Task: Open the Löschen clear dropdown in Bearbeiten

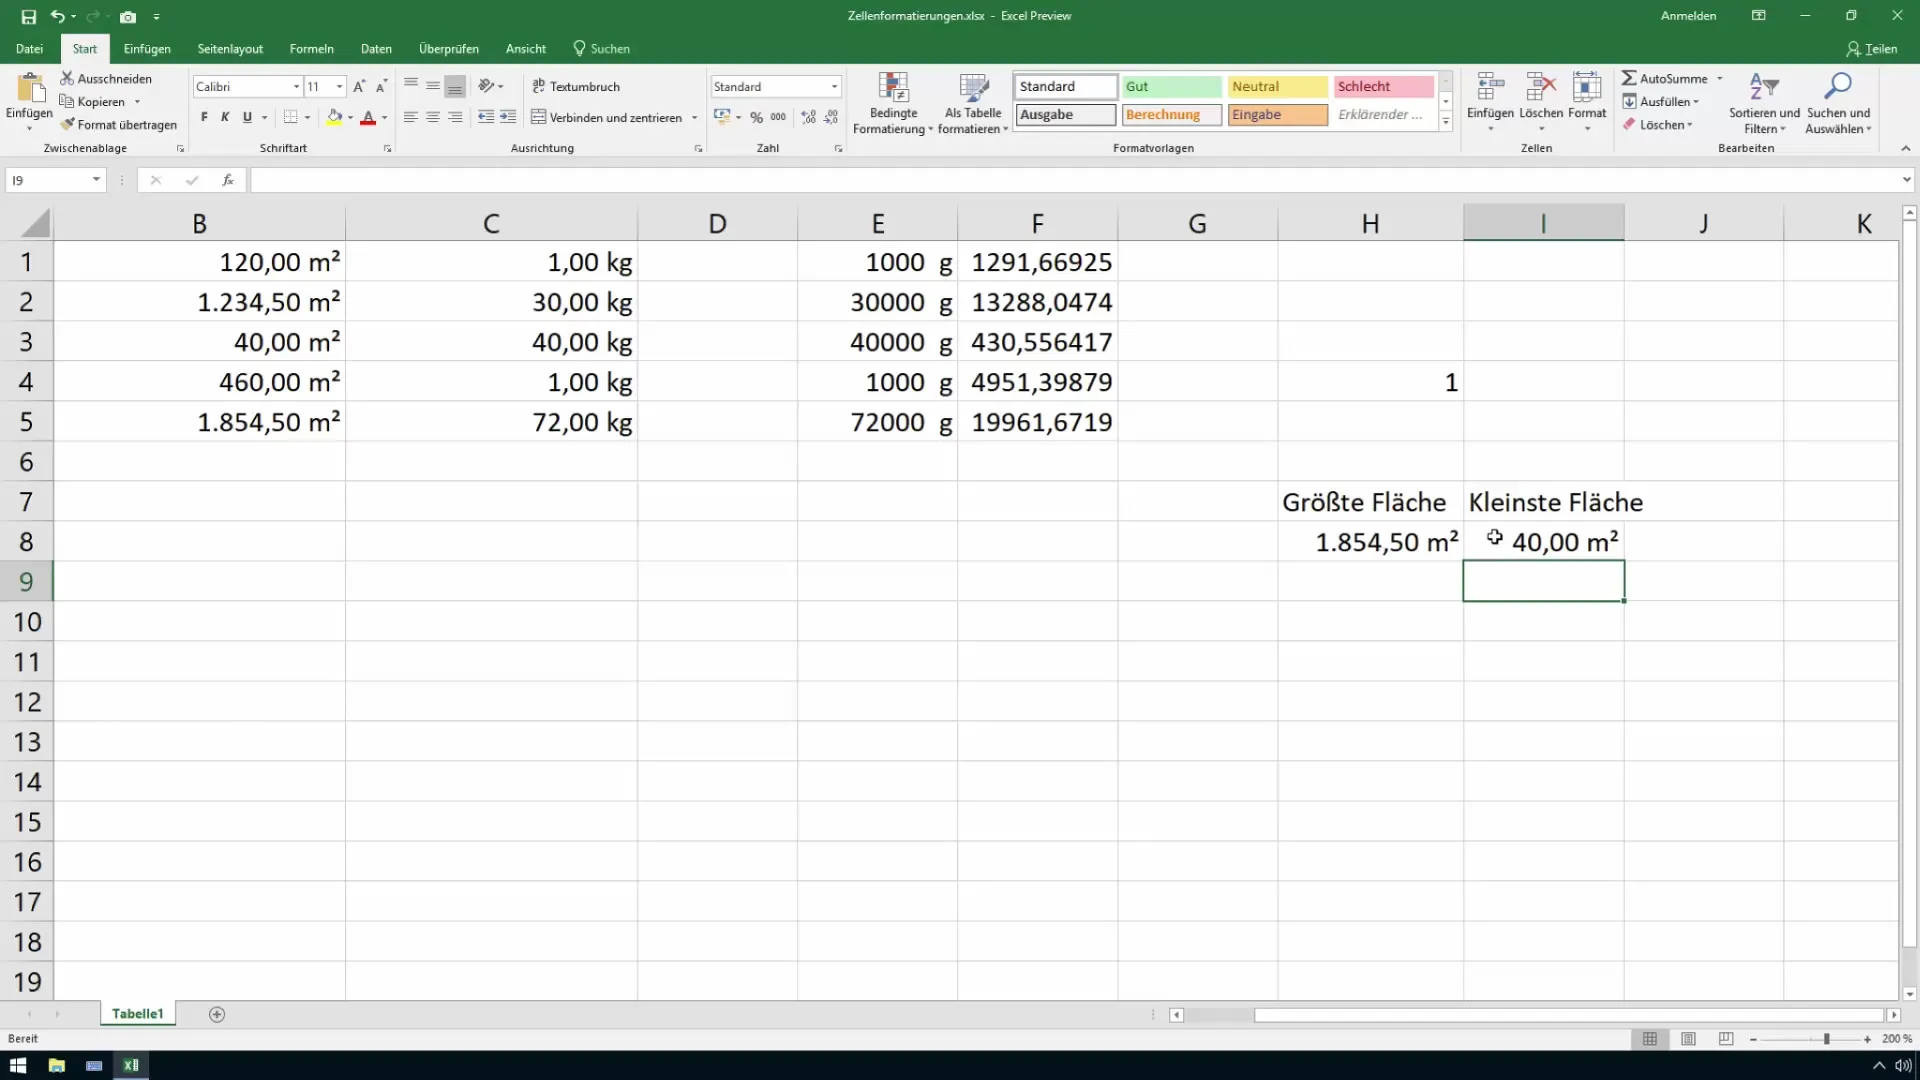Action: point(1657,125)
